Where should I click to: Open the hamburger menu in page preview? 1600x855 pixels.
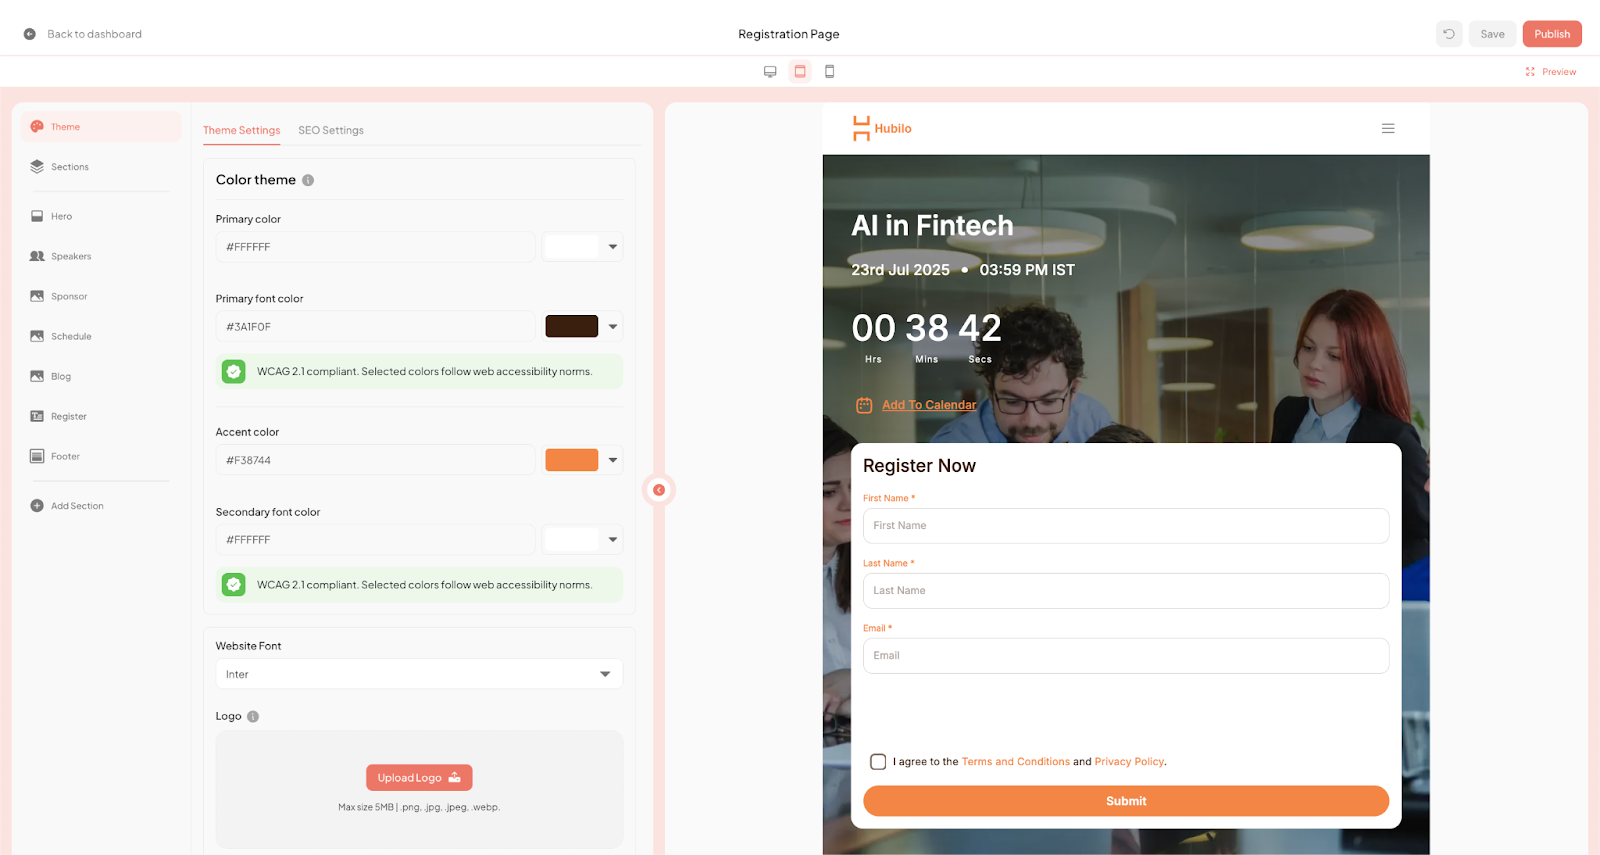point(1388,128)
